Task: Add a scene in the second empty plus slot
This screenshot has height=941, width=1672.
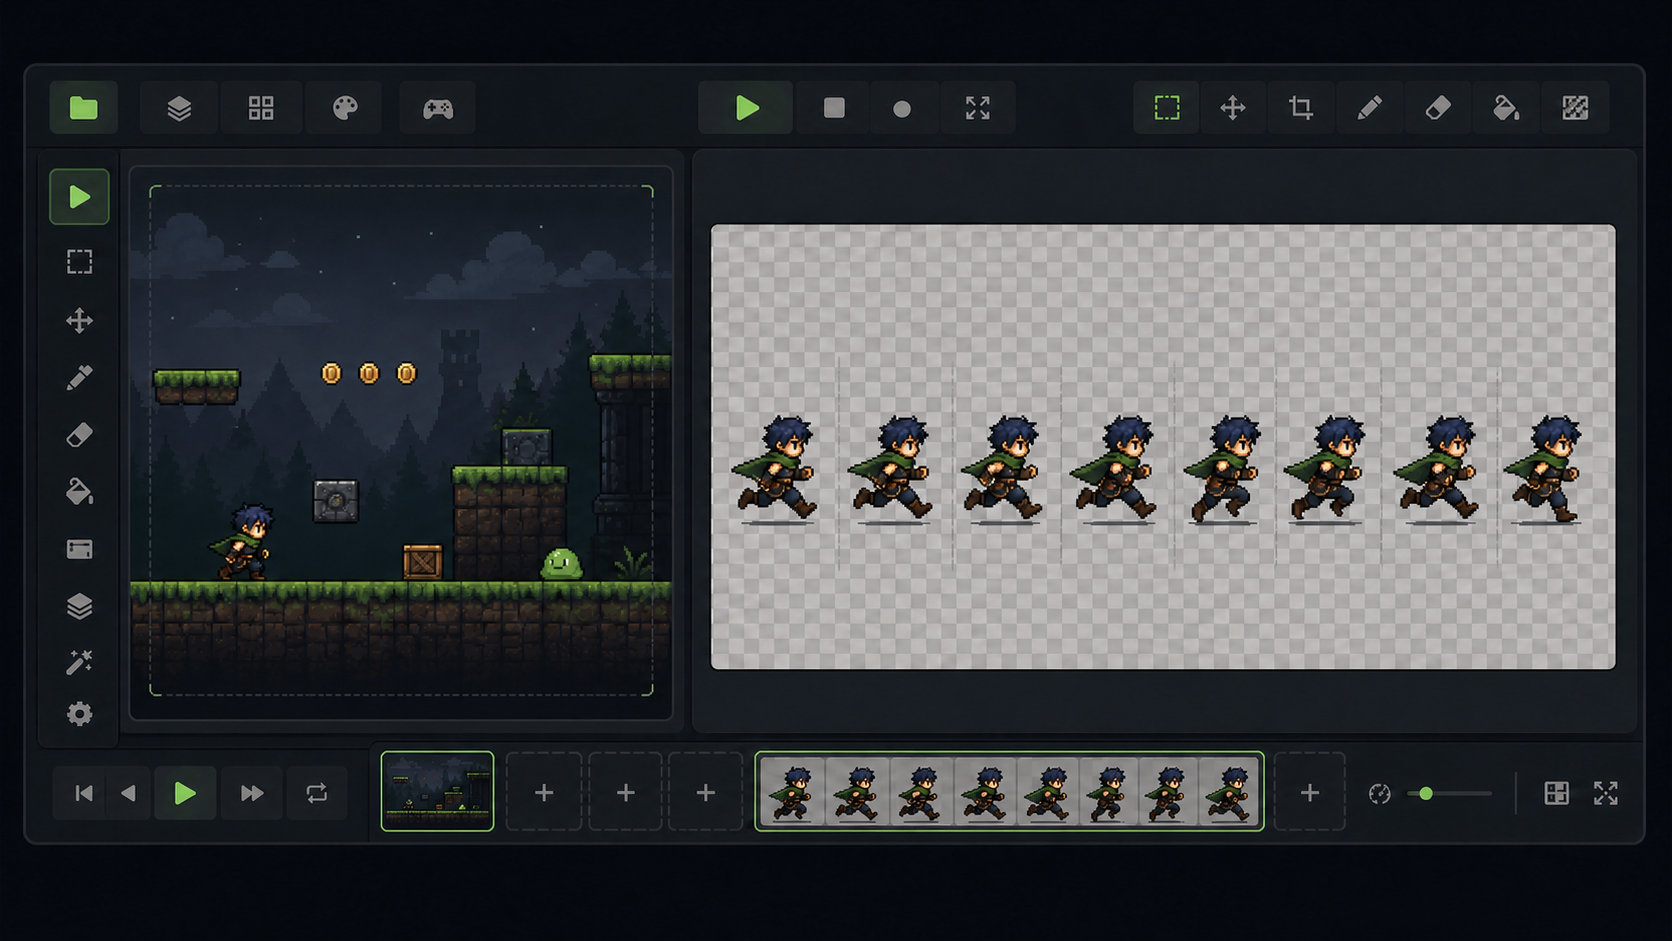Action: click(626, 792)
